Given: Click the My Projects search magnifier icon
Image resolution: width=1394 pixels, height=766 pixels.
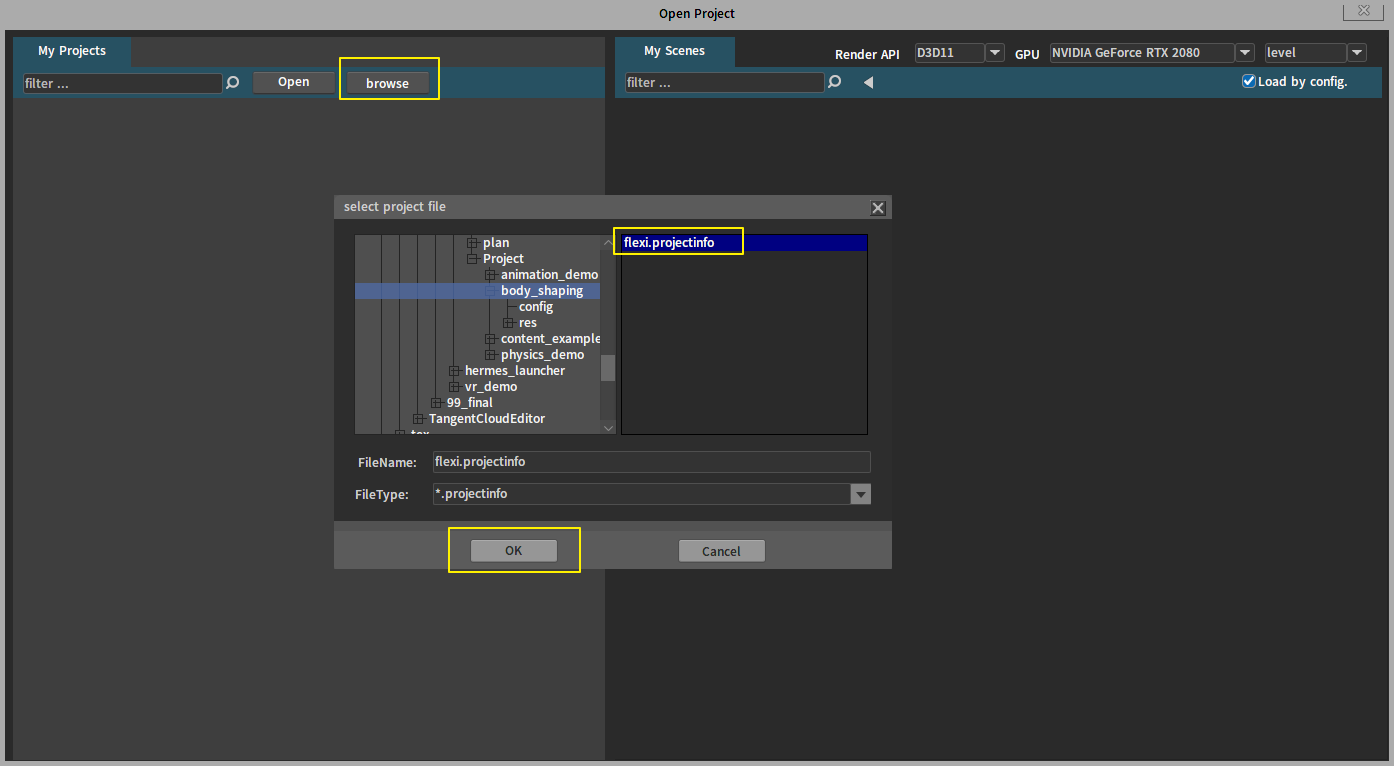Looking at the screenshot, I should point(233,83).
